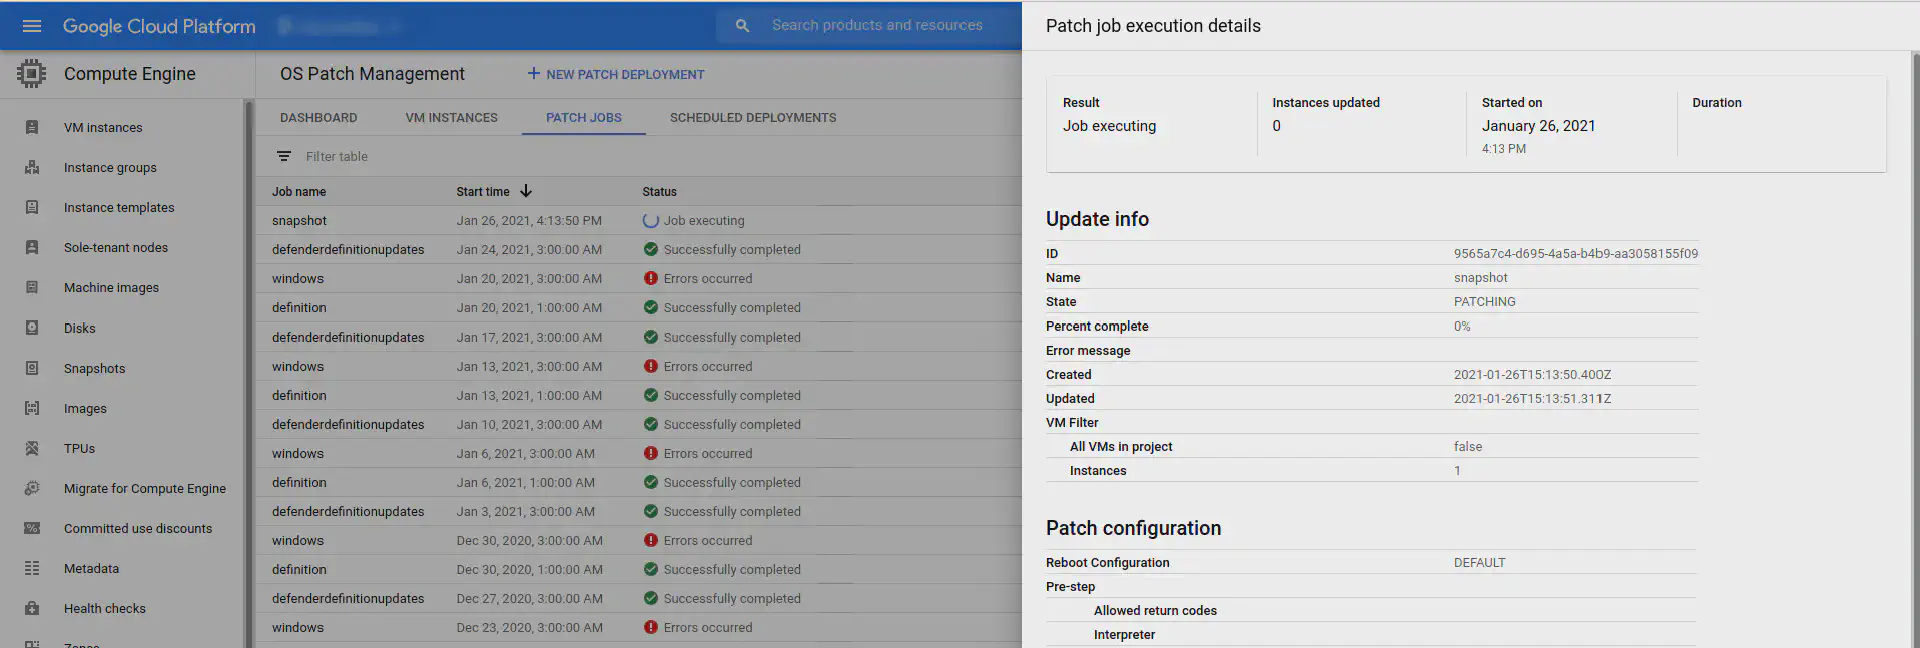Click the Search products and resources field
This screenshot has width=1920, height=648.
877,25
